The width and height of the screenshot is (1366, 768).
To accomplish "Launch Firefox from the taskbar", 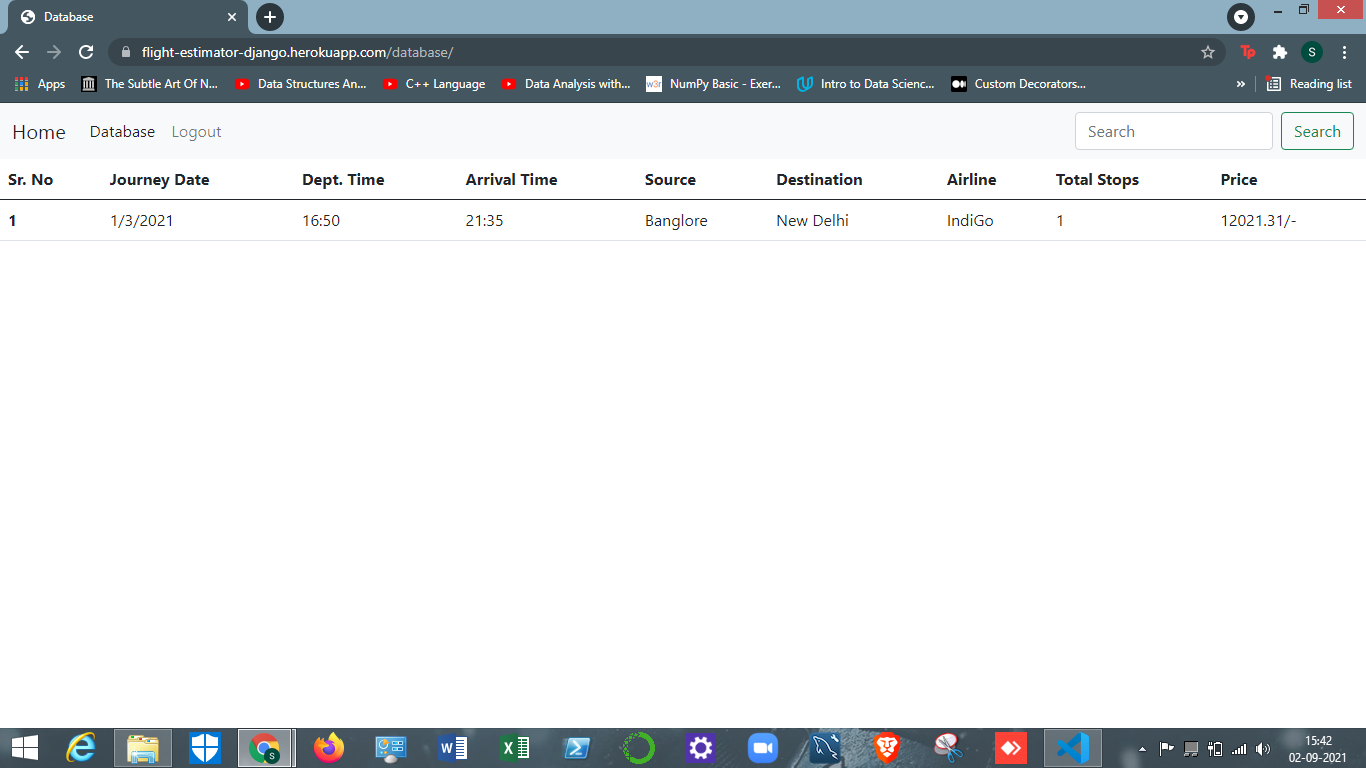I will tap(328, 748).
